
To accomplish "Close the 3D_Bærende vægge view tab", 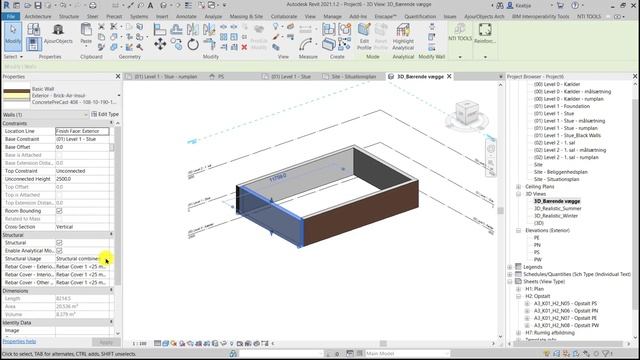I will [x=449, y=76].
